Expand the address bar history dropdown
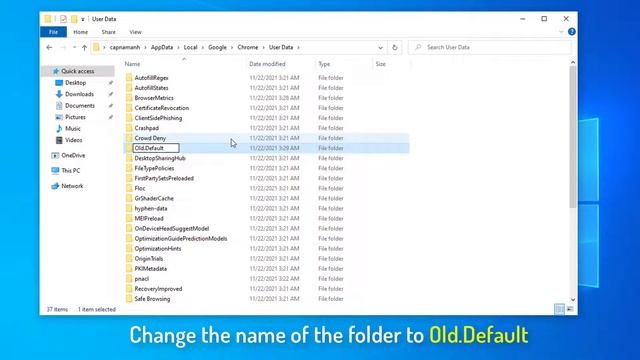Screen dimensions: 640x360 tap(380, 47)
